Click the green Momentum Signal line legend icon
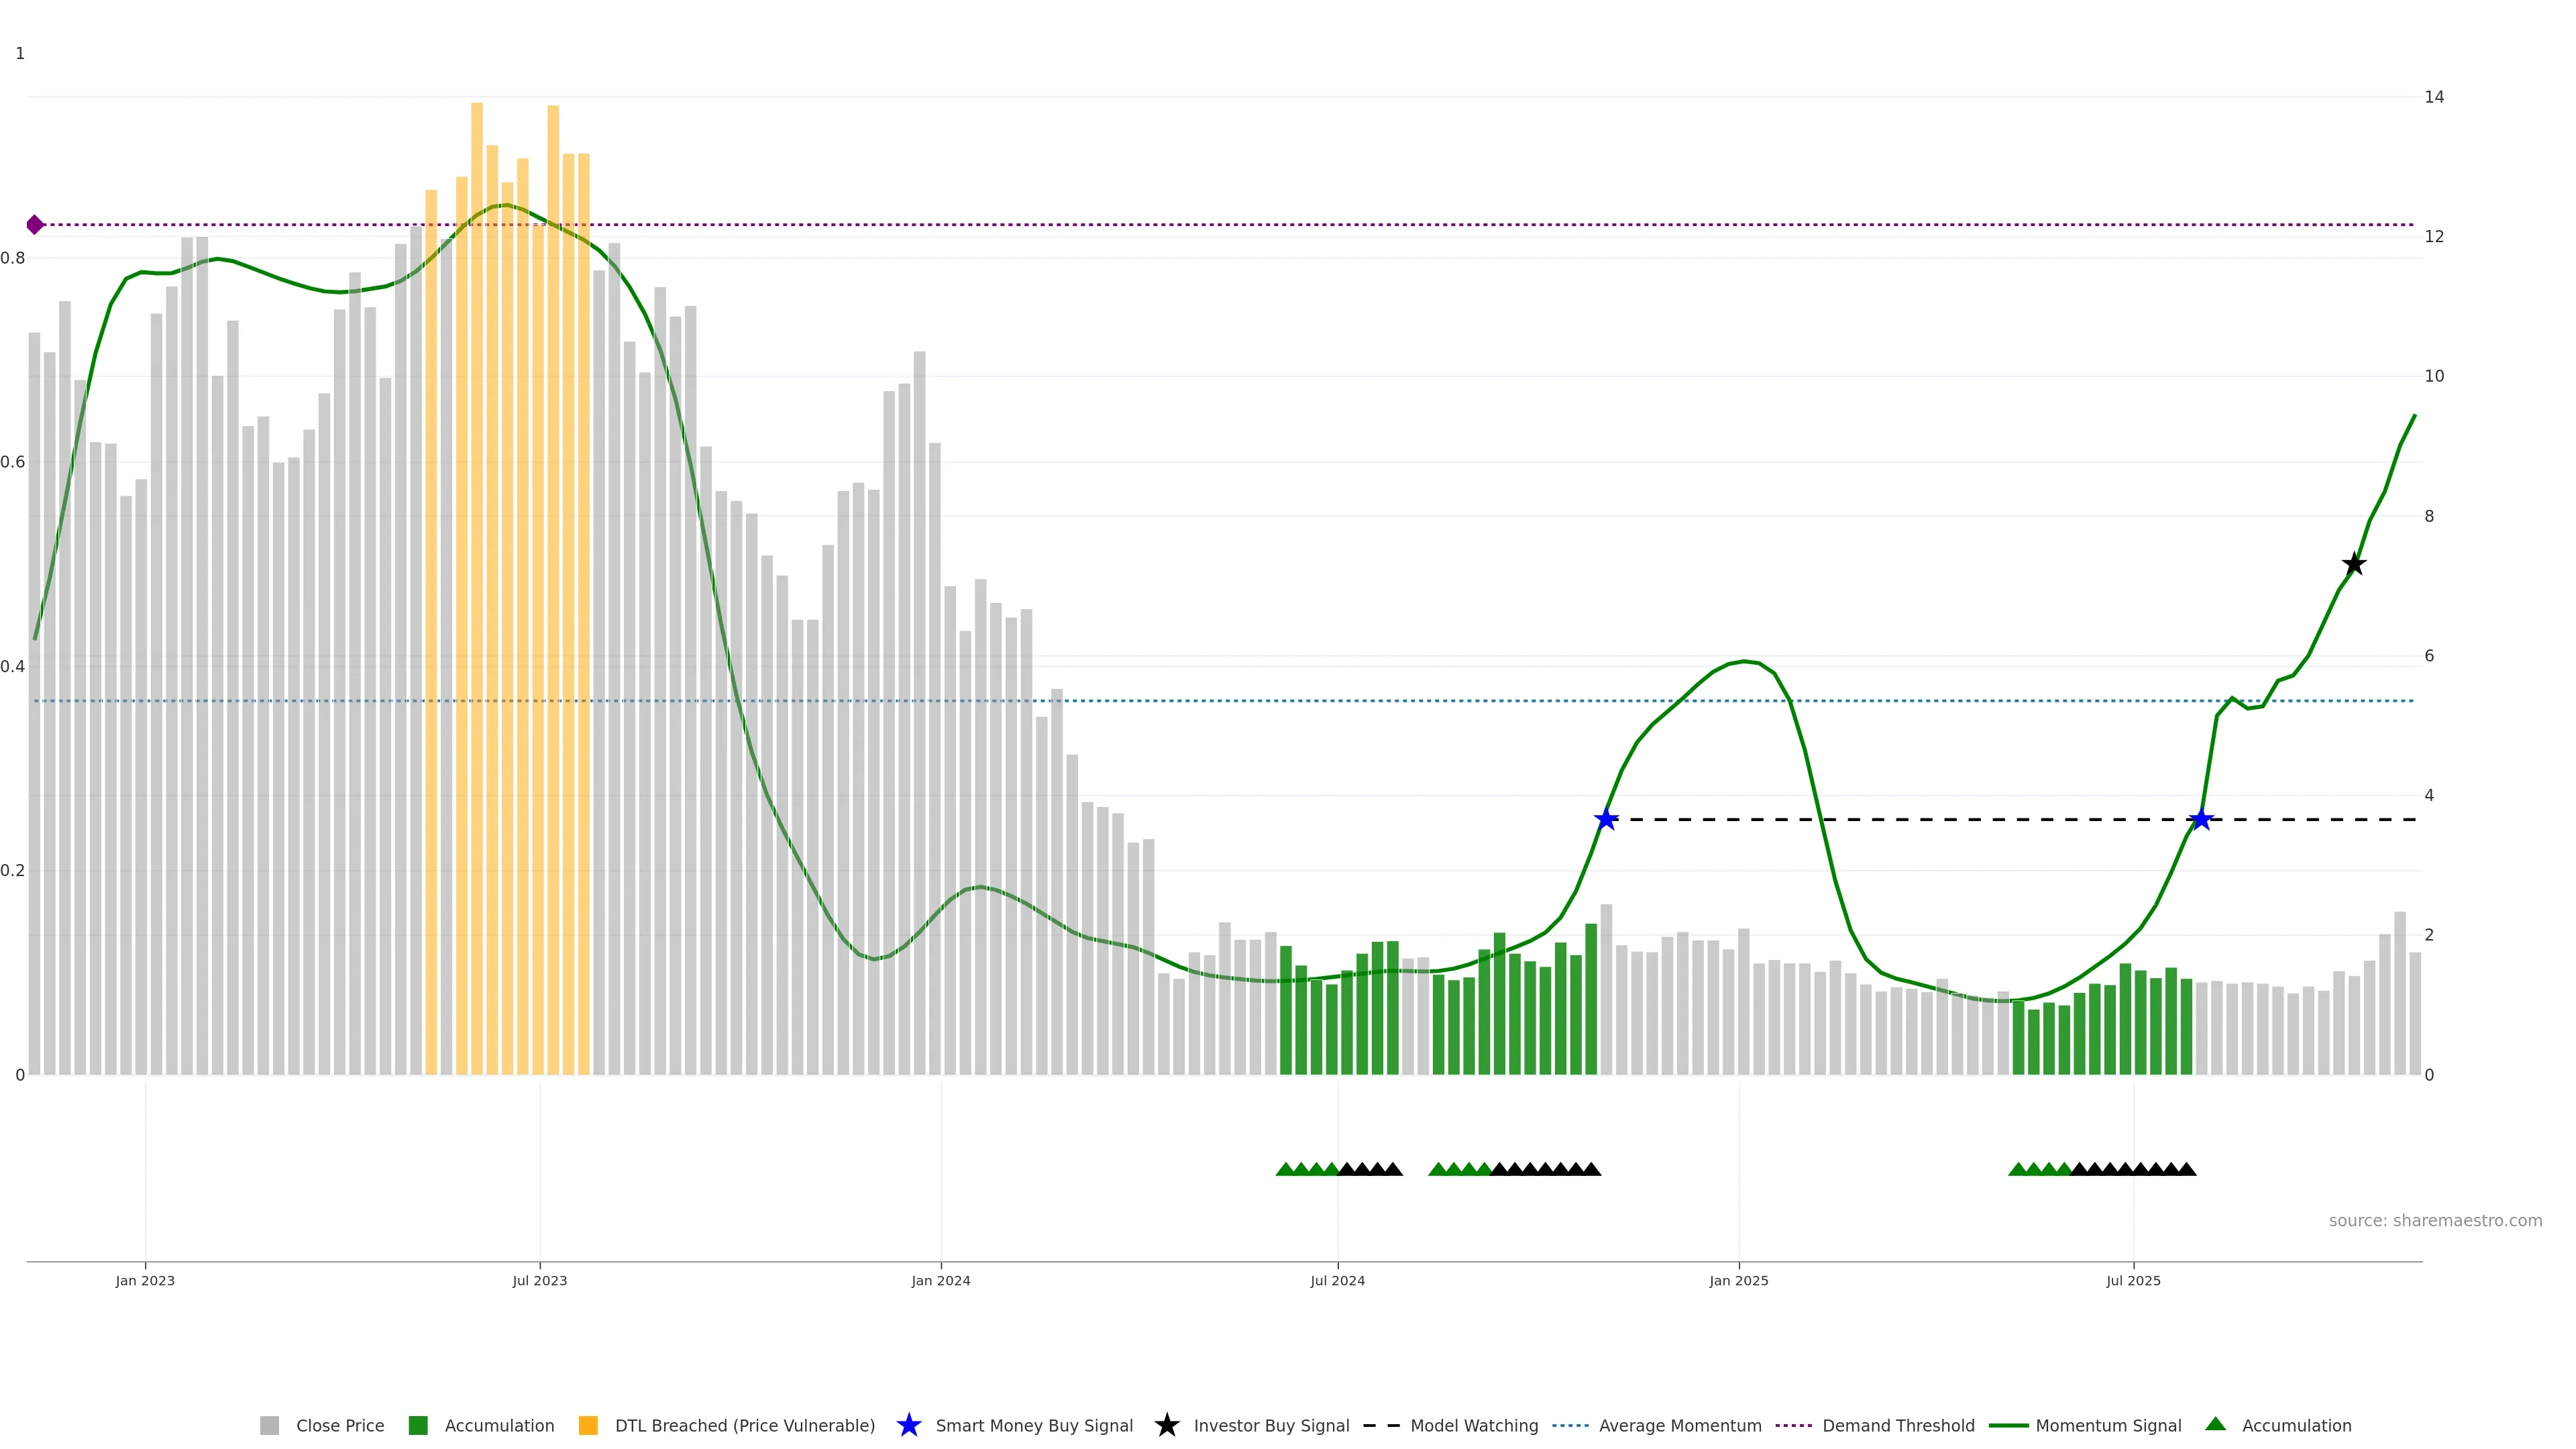Screen dimensions: 2576x1449 (x=2008, y=1425)
